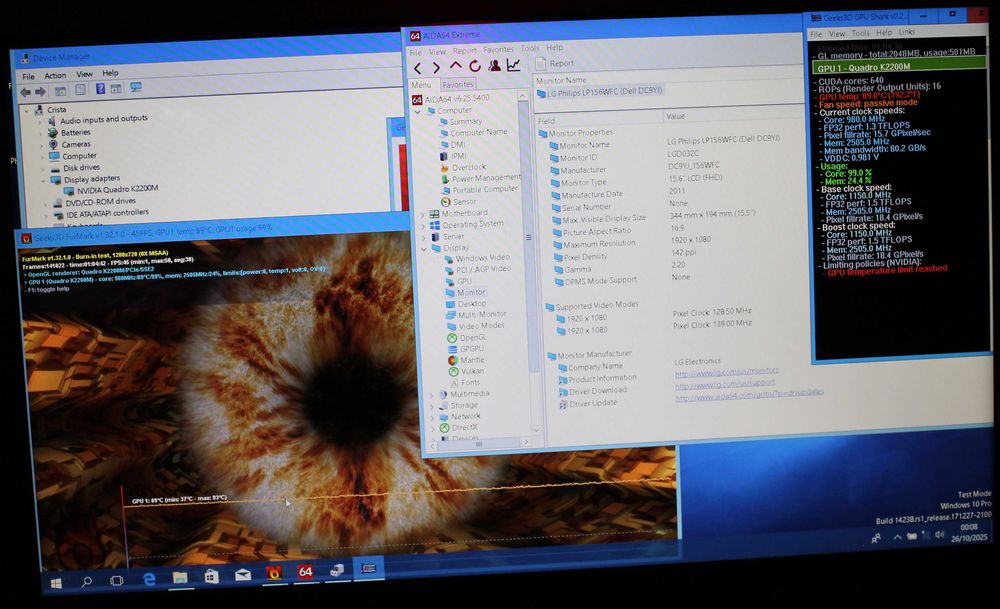Expand Audio inputs and outputs in Device Manager

[x=41, y=122]
